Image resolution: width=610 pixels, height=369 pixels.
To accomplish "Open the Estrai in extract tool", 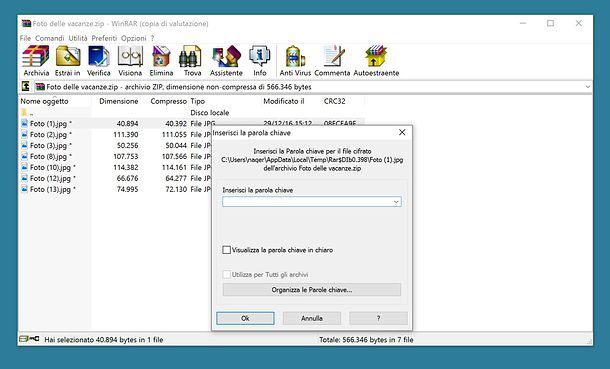I will (x=68, y=61).
